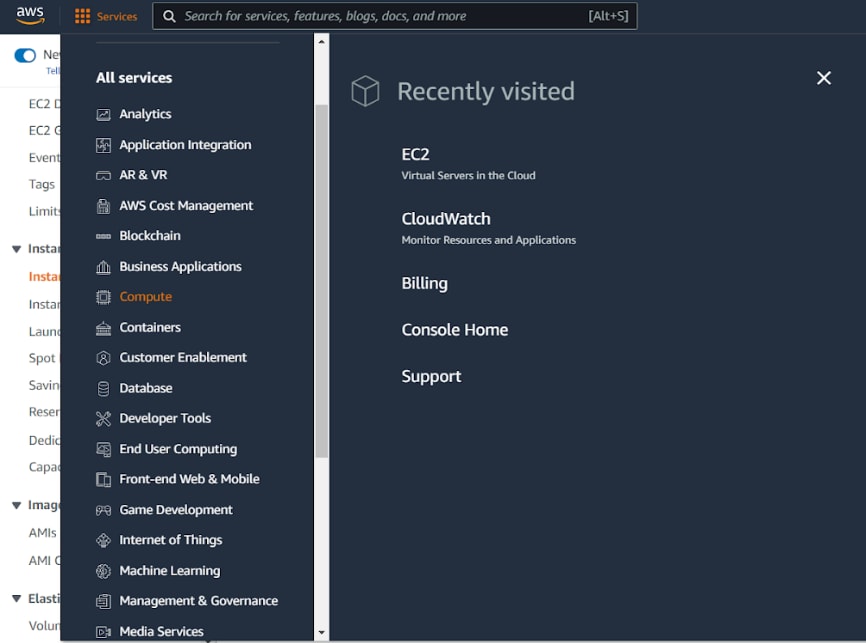Click the Customer Enablement icon
The image size is (866, 643).
coord(103,358)
